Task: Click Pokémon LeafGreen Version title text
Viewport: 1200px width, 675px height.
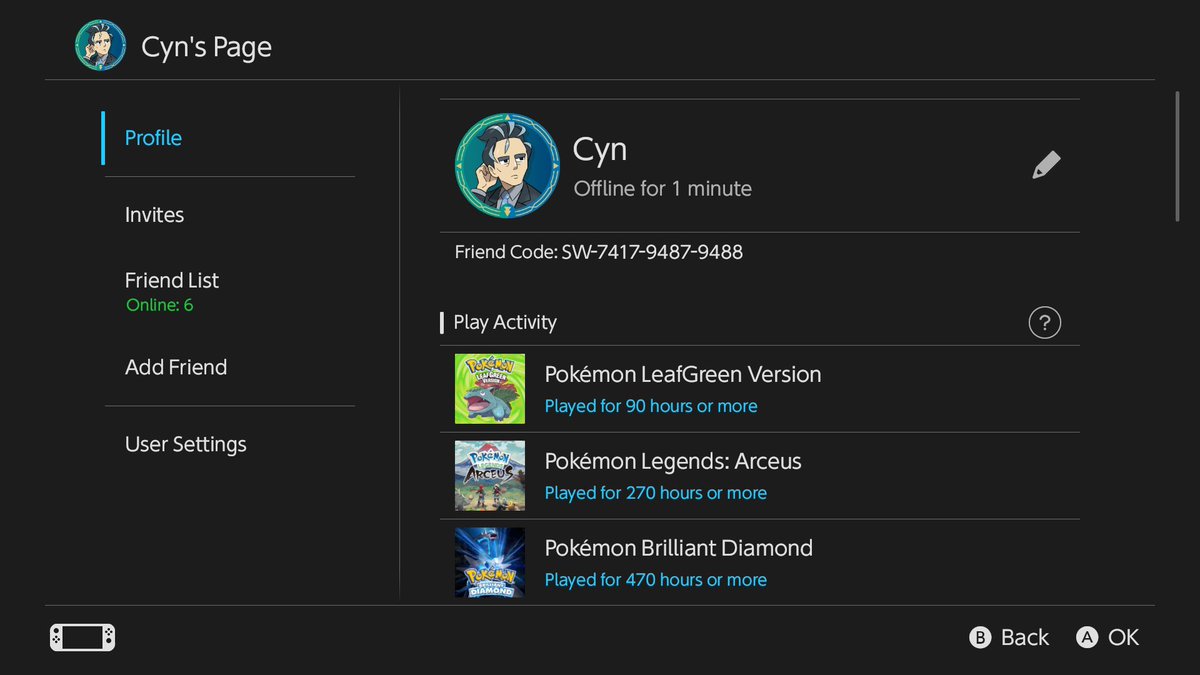Action: click(683, 374)
